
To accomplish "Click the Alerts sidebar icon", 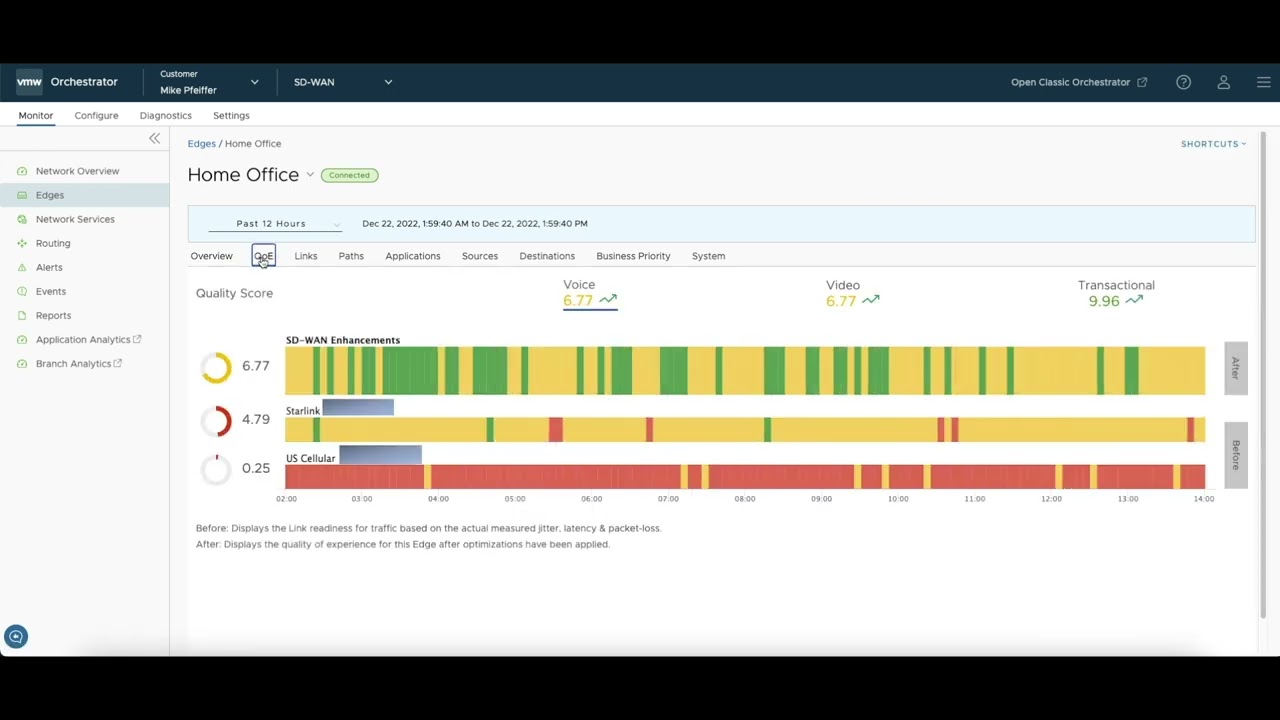I will [x=22, y=267].
